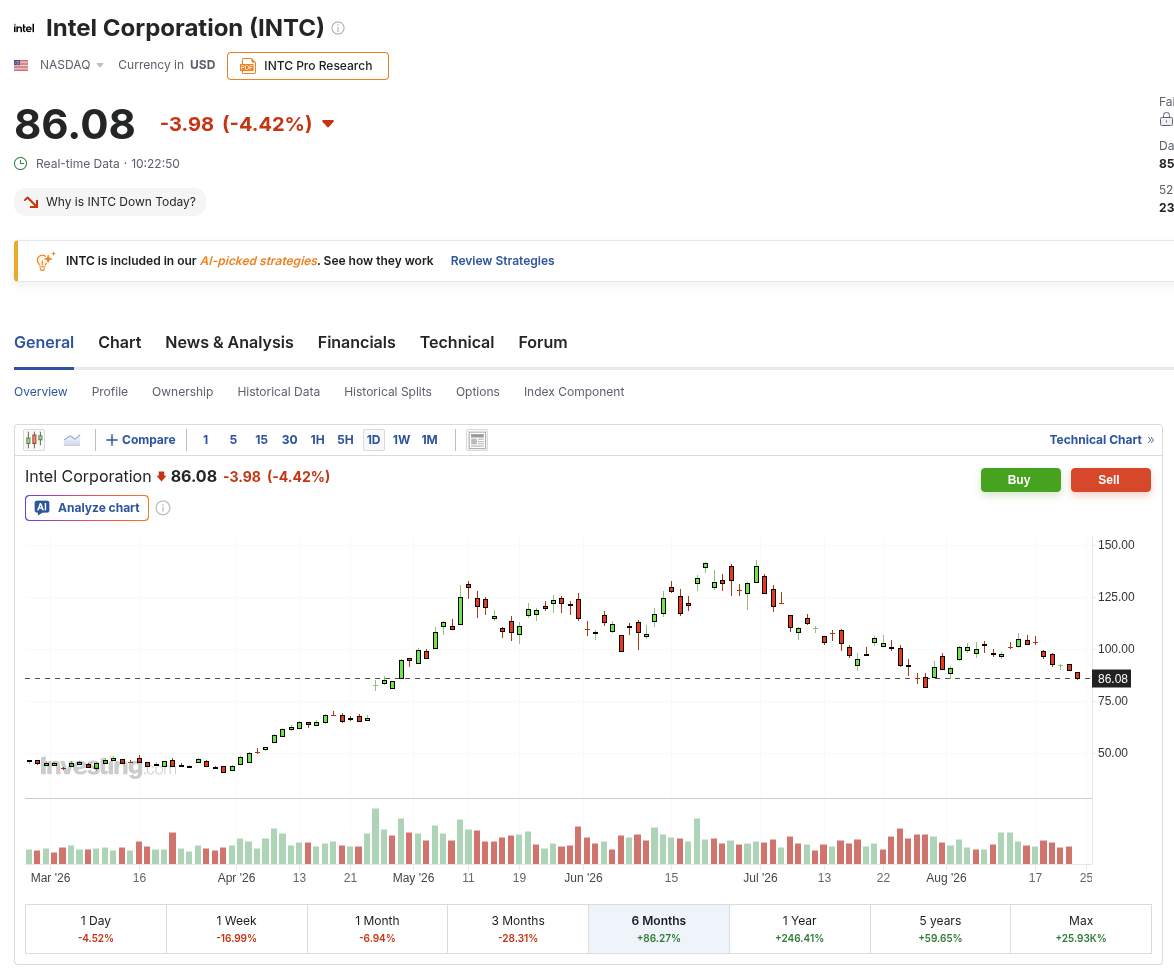Open the Review Strategies link
The image size is (1174, 980).
click(x=502, y=261)
